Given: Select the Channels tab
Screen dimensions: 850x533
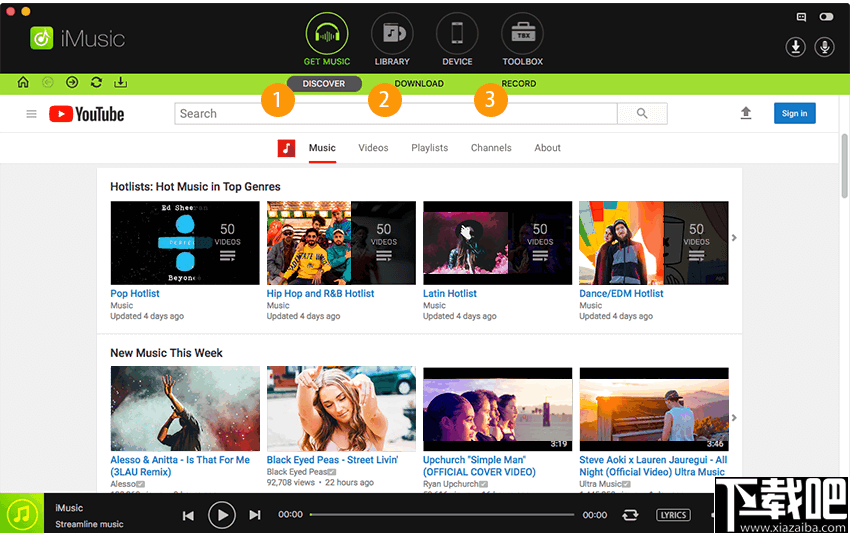Looking at the screenshot, I should tap(491, 148).
